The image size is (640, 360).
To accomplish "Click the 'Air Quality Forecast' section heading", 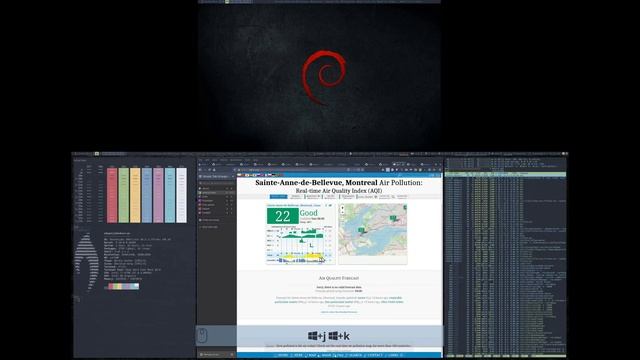I will (339, 278).
